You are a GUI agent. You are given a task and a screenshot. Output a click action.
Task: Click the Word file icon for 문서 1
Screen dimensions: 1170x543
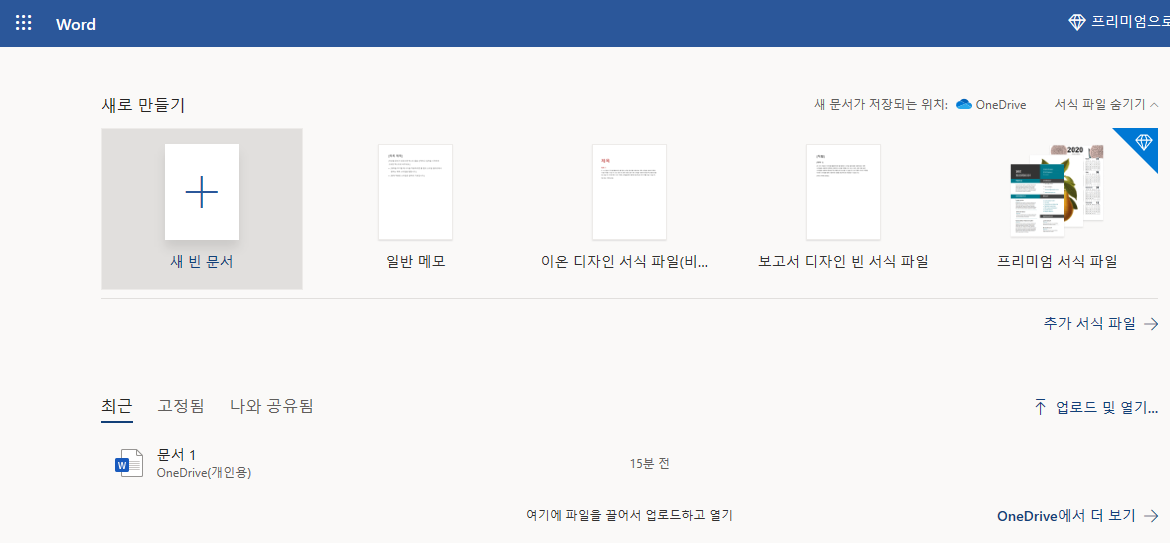[128, 463]
